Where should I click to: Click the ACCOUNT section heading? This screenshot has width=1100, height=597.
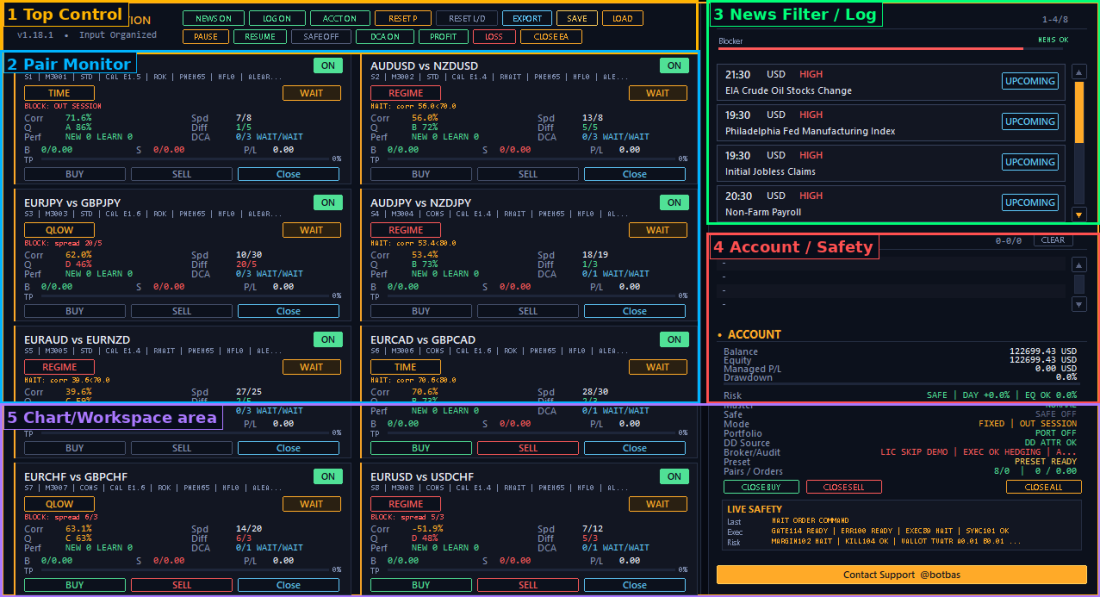pyautogui.click(x=754, y=335)
